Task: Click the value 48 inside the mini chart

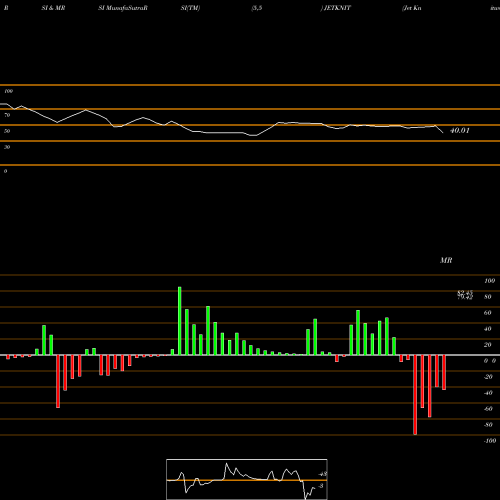Action: pos(323,474)
